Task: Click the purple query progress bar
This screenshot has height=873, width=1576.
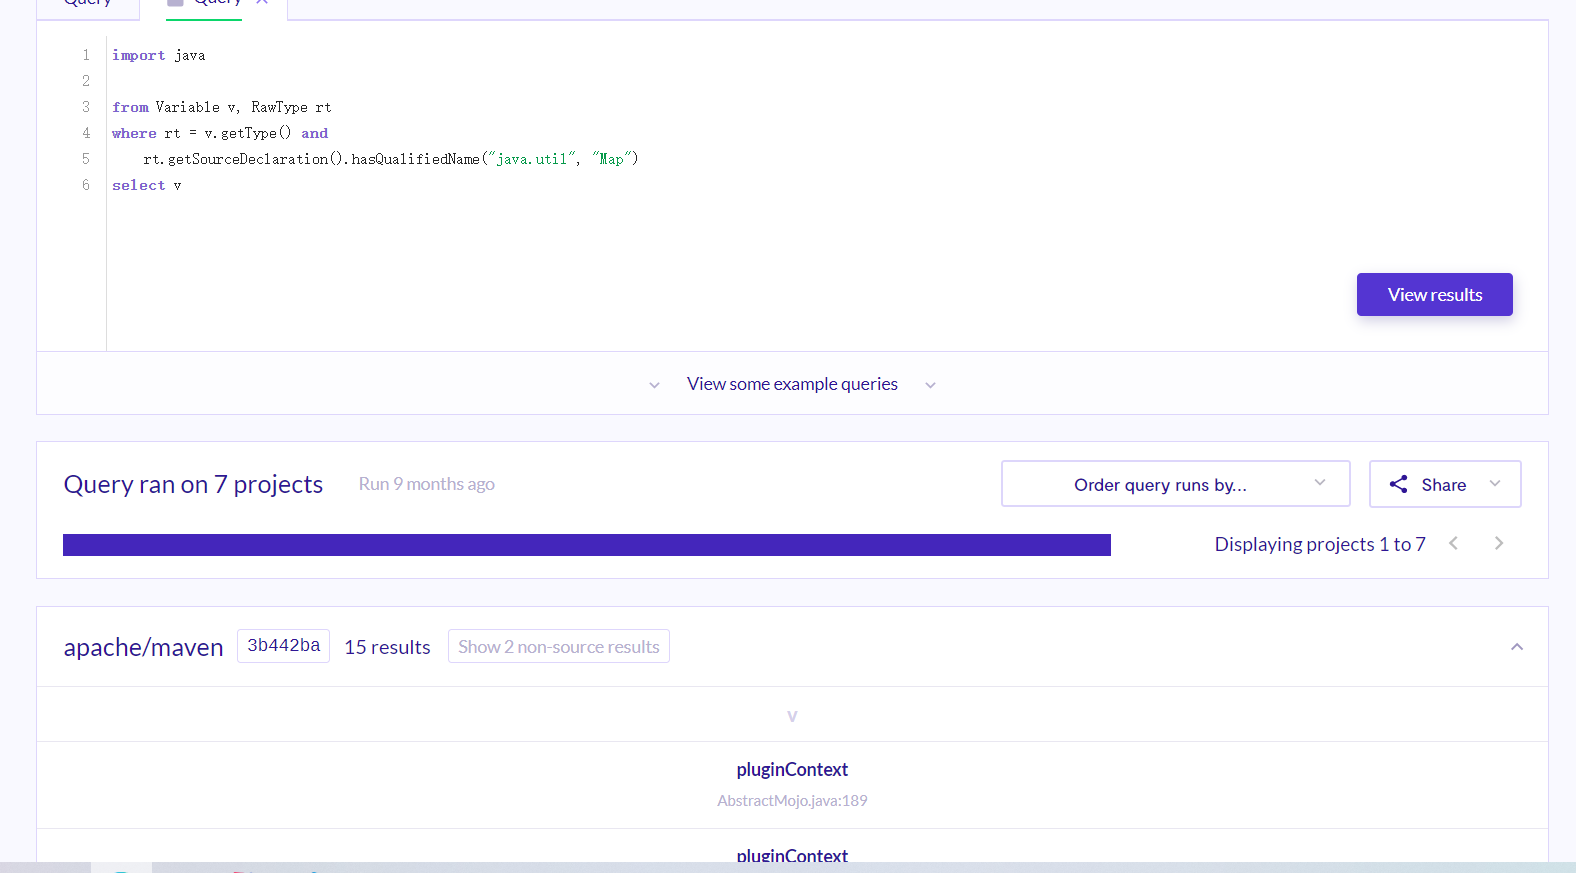Action: coord(587,545)
